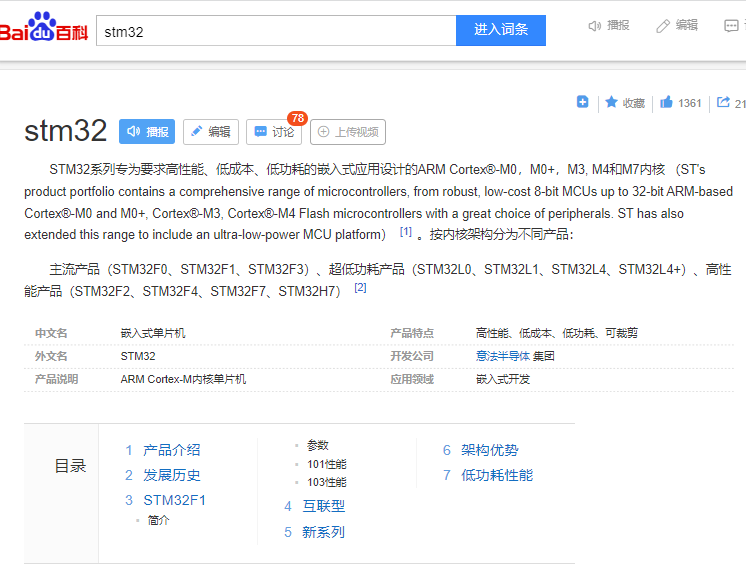The width and height of the screenshot is (746, 579).
Task: Click the stm32 entry title heading
Action: pyautogui.click(x=66, y=131)
